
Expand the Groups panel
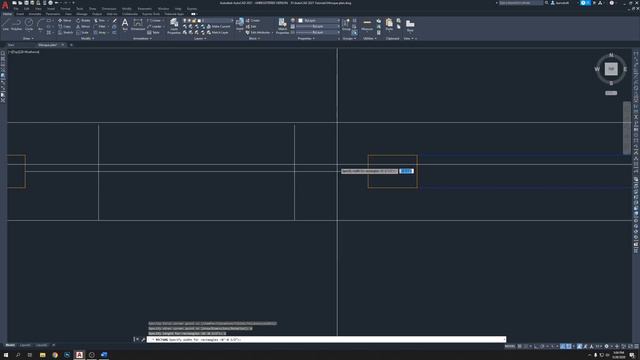click(x=349, y=38)
